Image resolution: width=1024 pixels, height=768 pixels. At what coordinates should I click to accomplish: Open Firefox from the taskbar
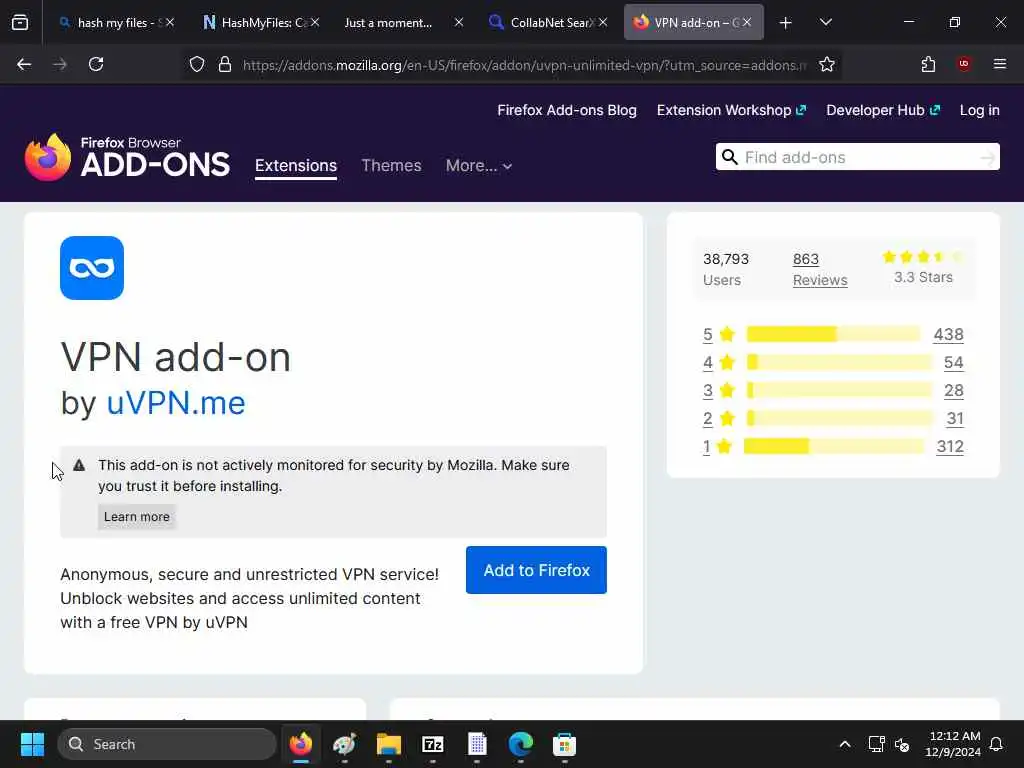[x=300, y=744]
